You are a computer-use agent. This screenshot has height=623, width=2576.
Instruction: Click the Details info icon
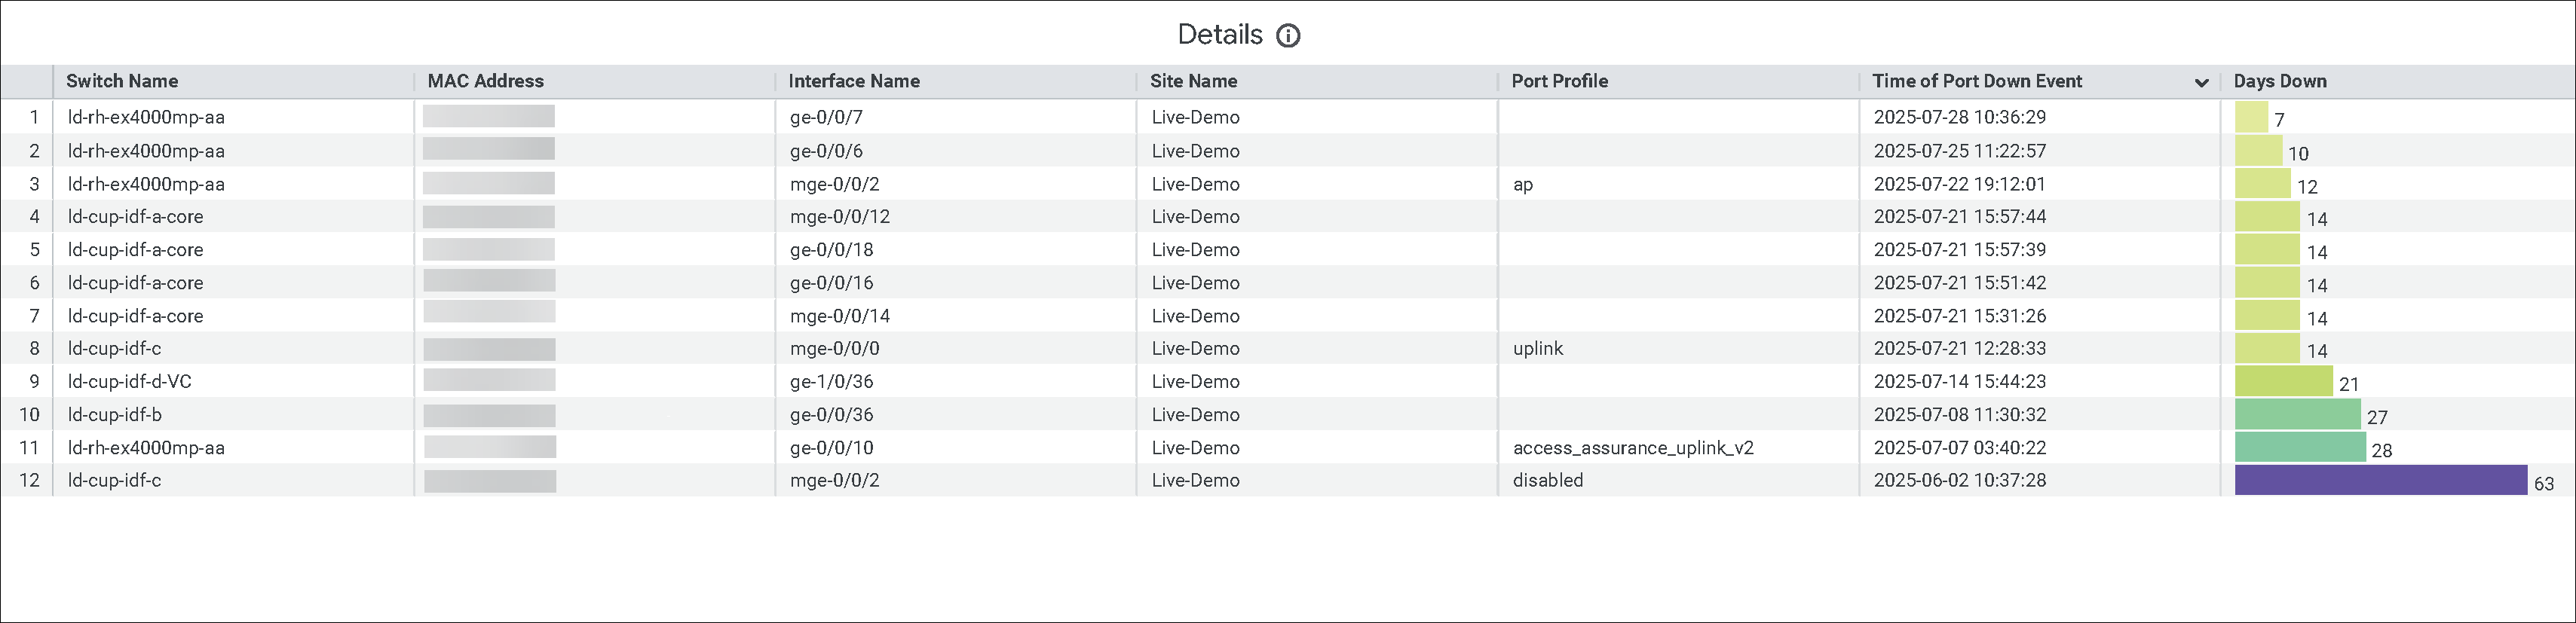[1288, 36]
